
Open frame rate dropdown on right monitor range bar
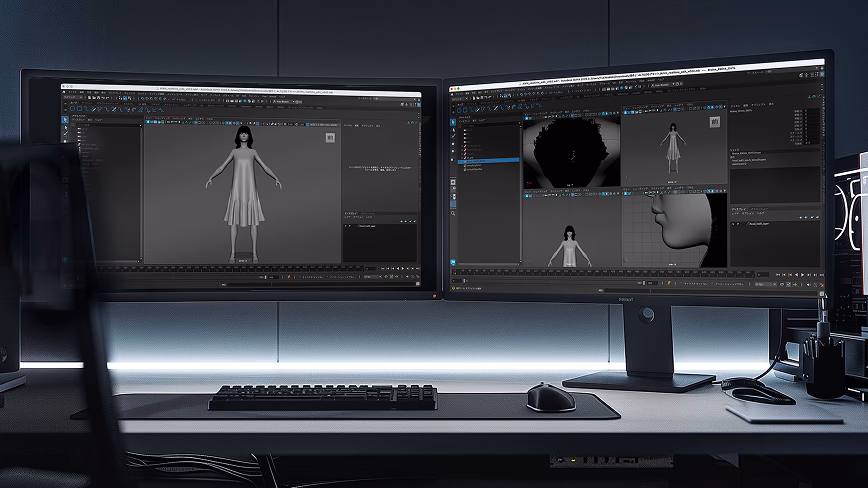pyautogui.click(x=766, y=284)
